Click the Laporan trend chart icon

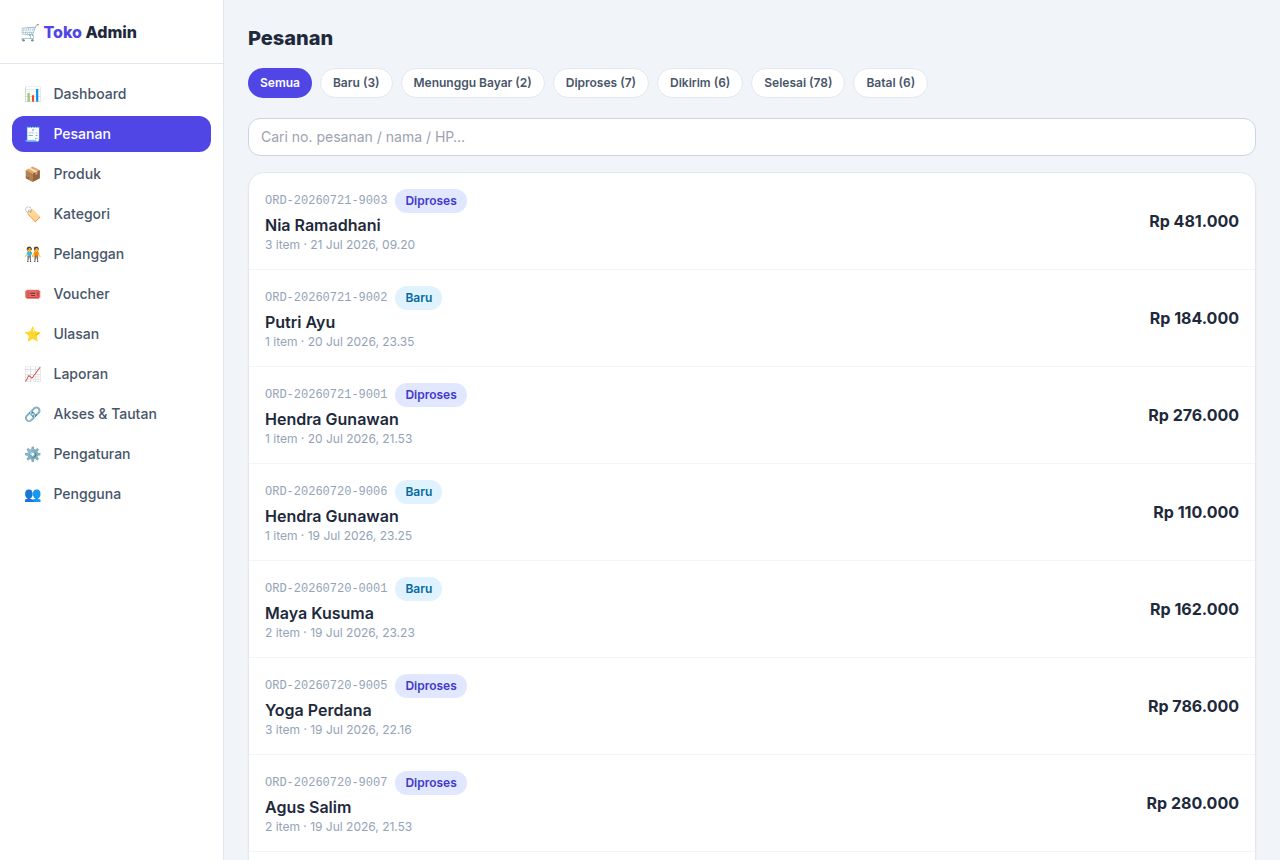[x=33, y=374]
